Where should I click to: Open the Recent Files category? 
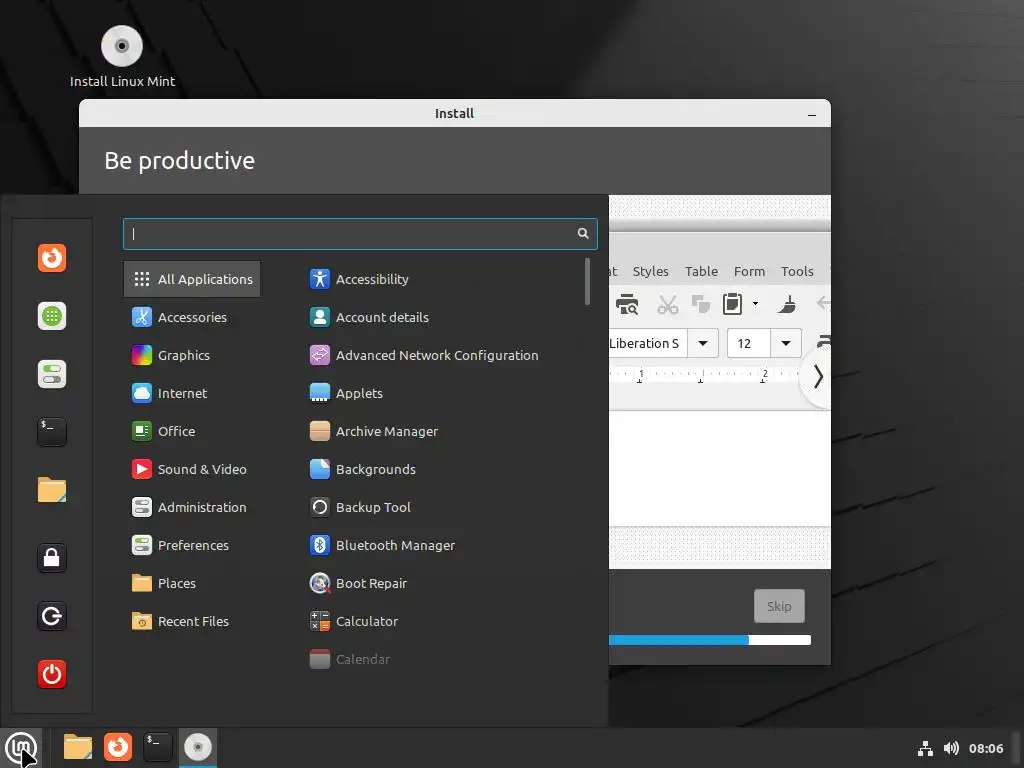coord(192,621)
